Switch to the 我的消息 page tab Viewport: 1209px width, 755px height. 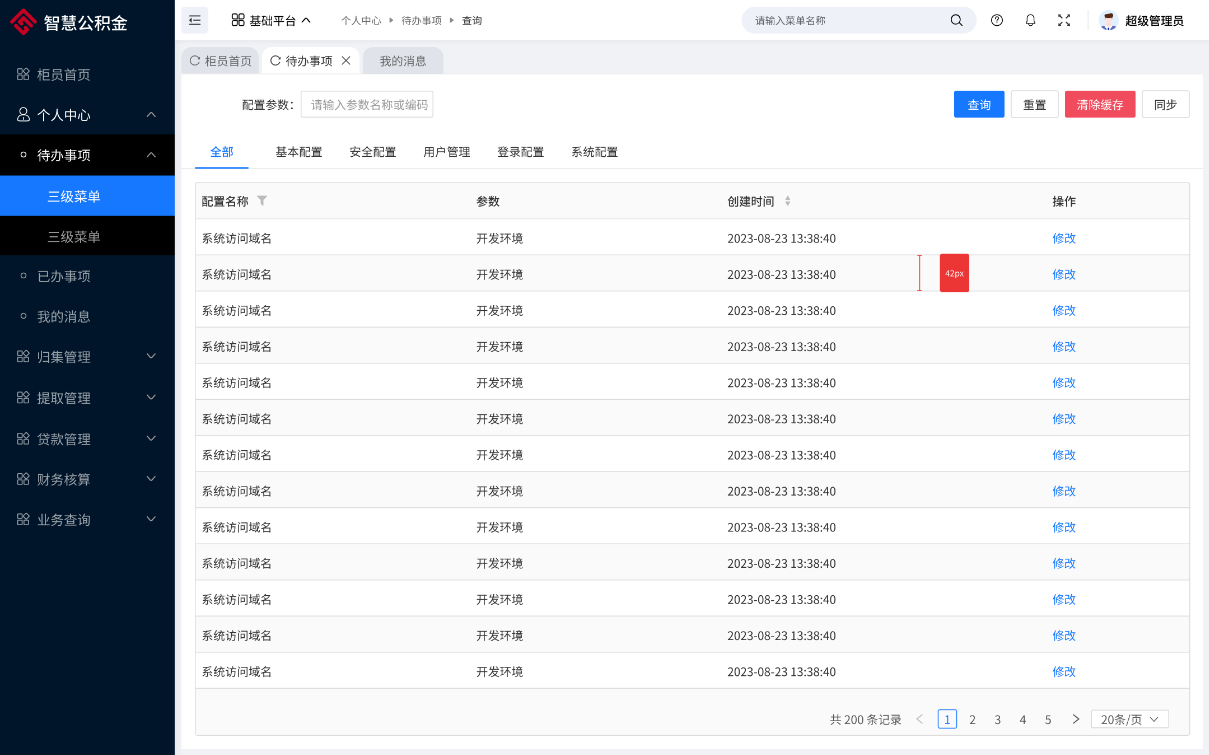[x=403, y=61]
